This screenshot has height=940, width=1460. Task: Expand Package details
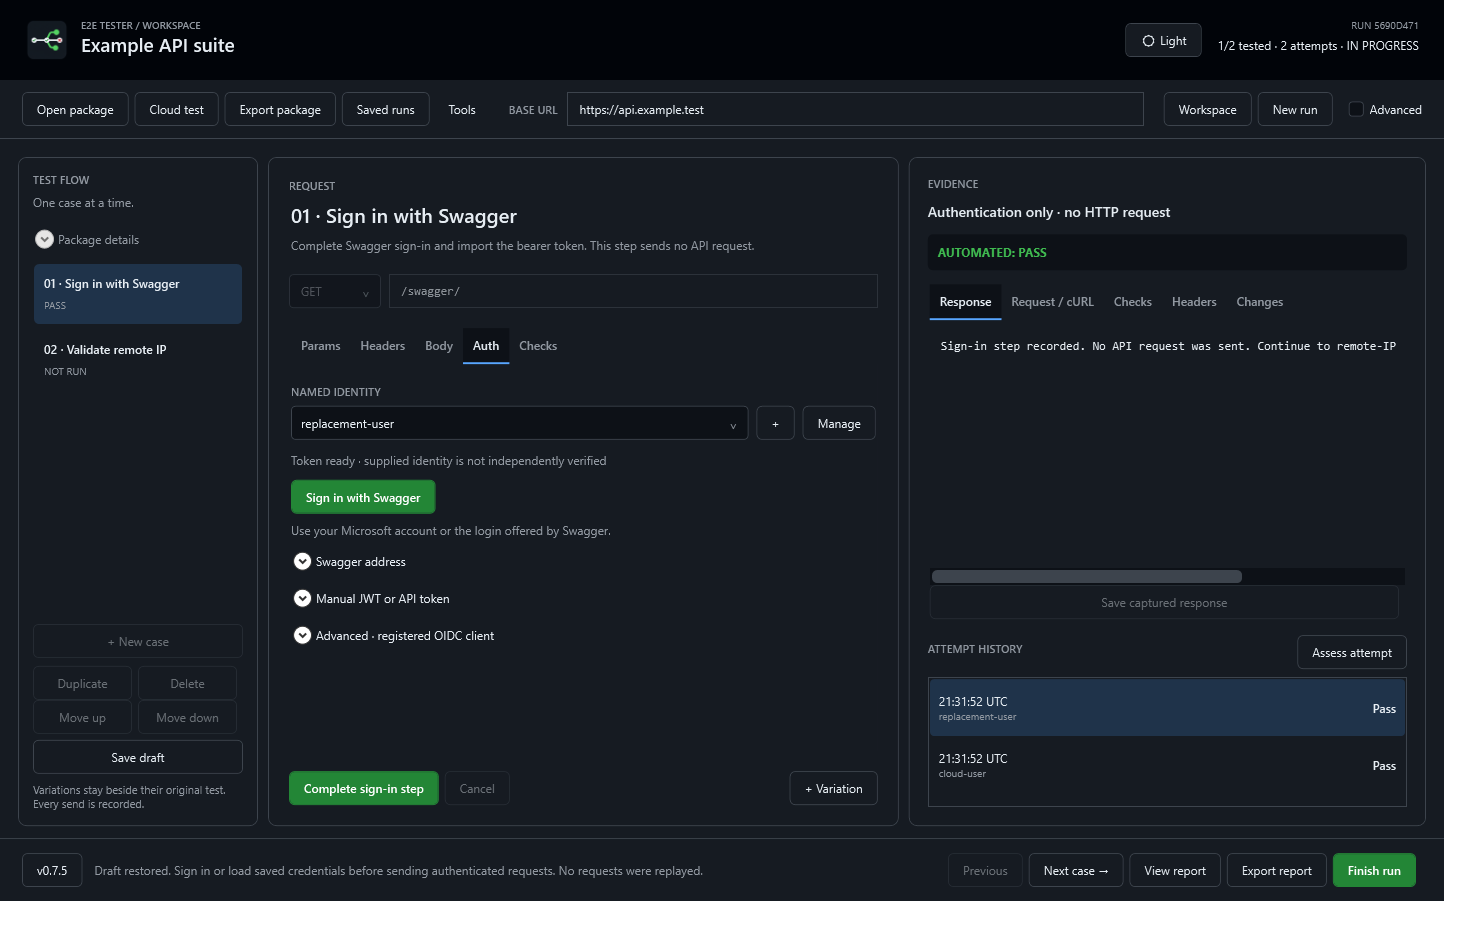pos(87,240)
